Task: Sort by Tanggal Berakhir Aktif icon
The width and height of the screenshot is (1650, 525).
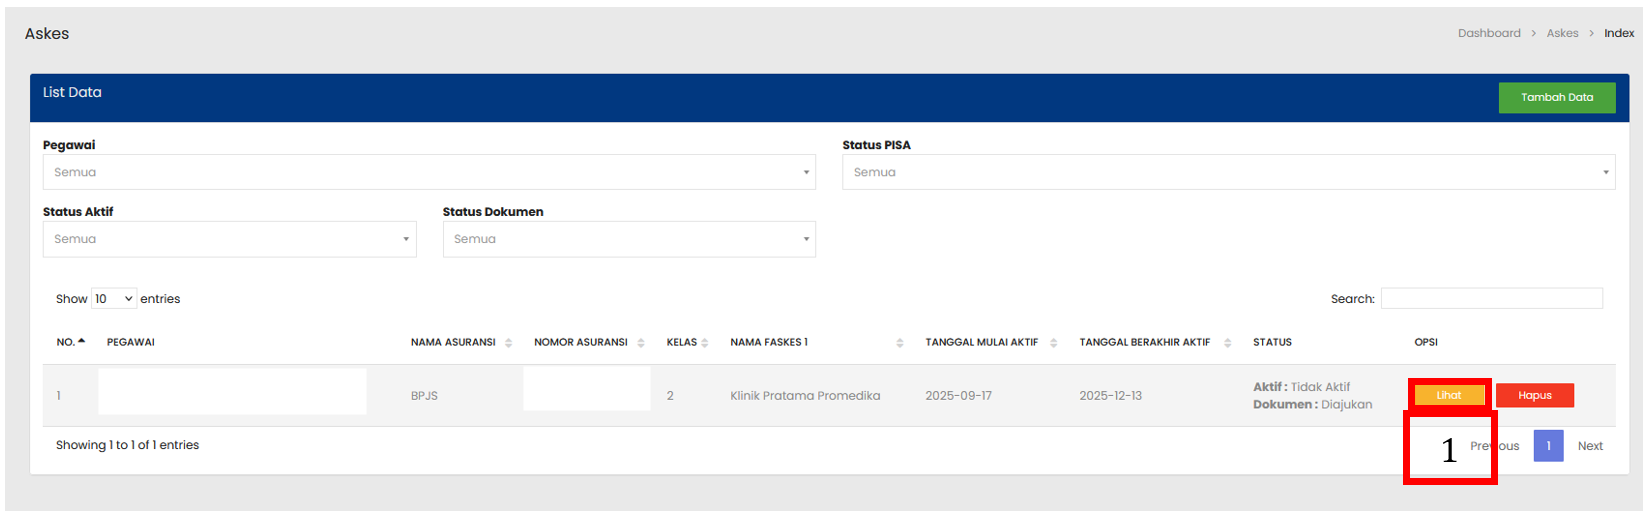Action: click(x=1227, y=343)
